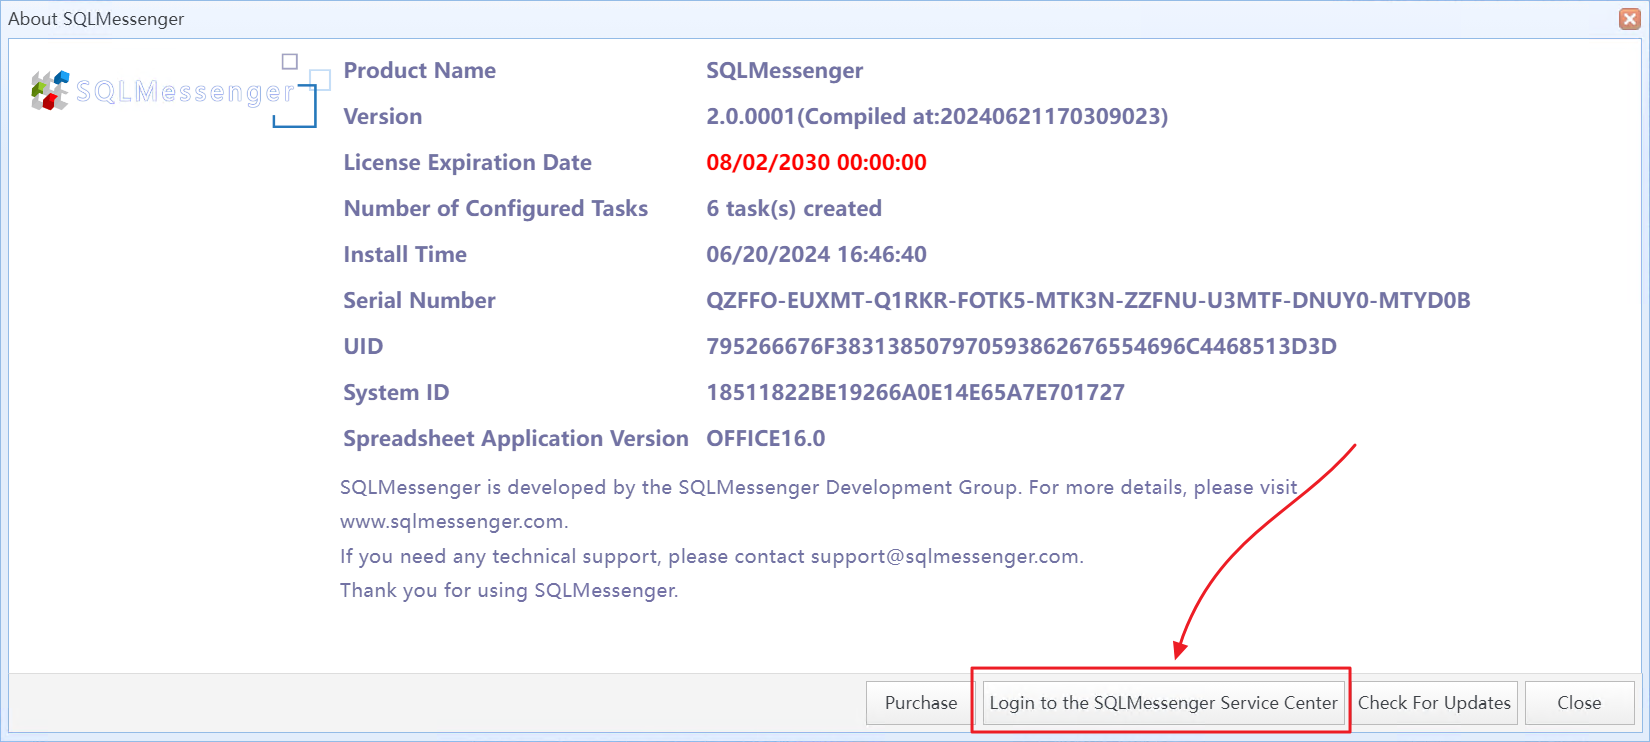Click the Version label
The width and height of the screenshot is (1650, 742).
coord(383,116)
